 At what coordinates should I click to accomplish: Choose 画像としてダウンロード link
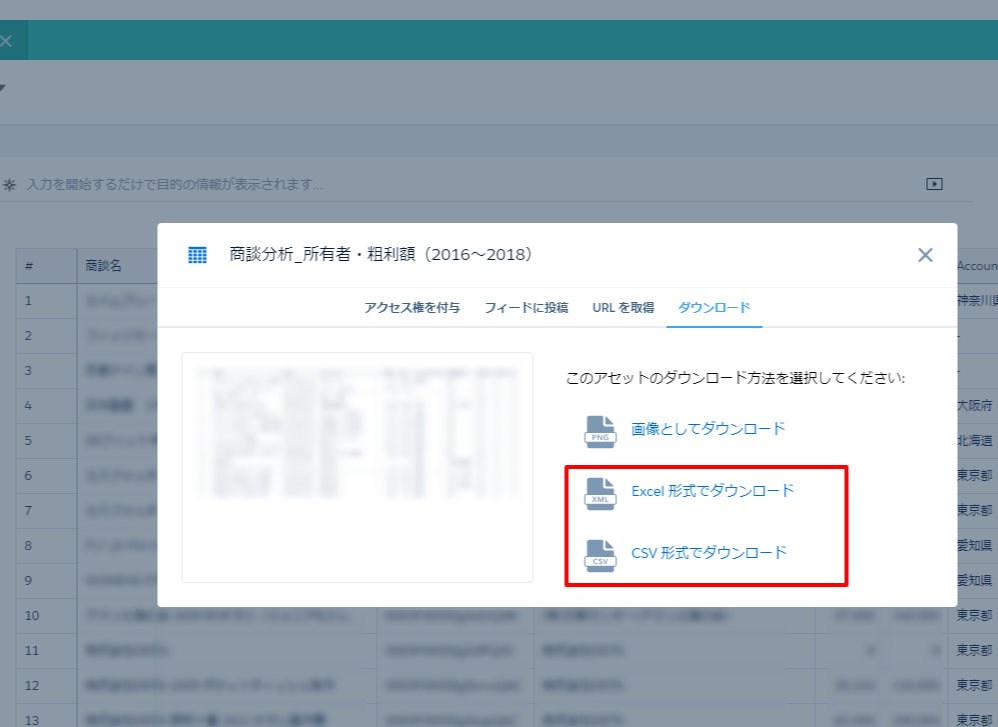click(708, 429)
